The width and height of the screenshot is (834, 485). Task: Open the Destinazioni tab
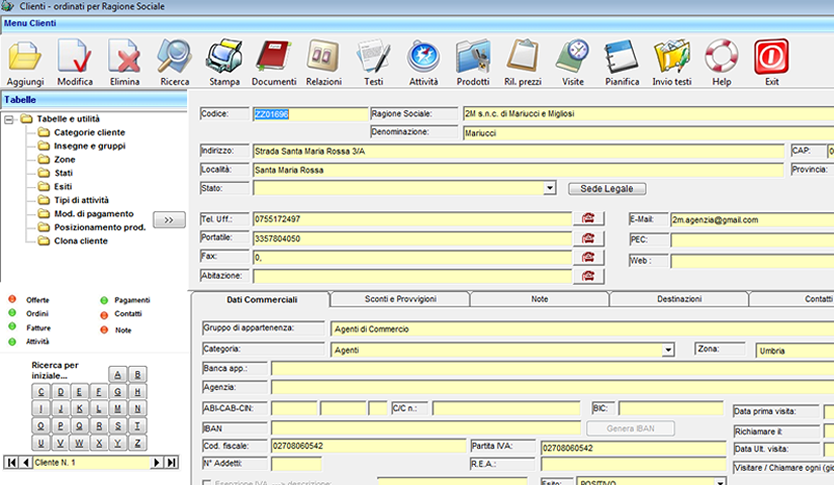point(679,299)
